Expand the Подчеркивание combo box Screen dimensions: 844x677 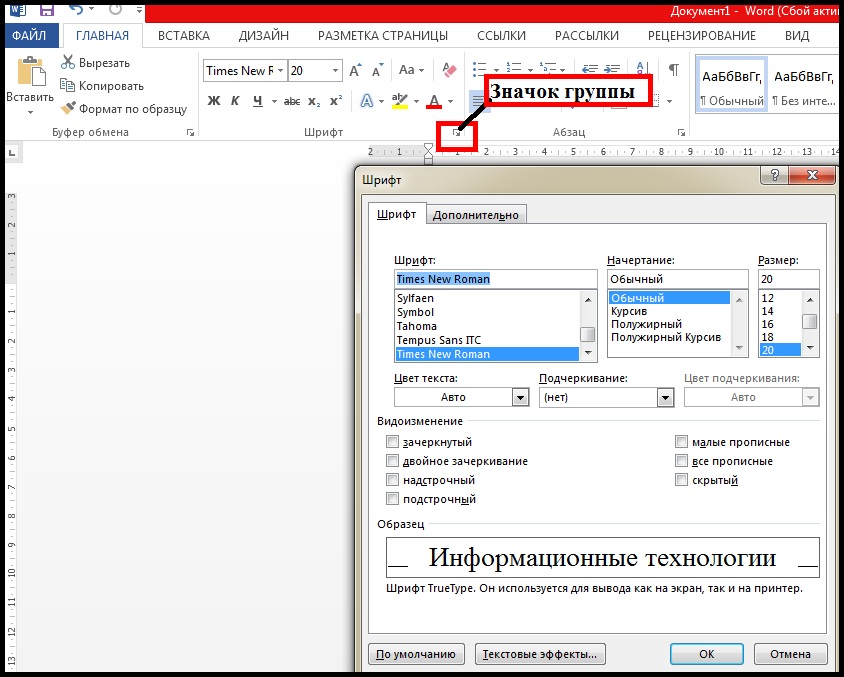(x=665, y=398)
